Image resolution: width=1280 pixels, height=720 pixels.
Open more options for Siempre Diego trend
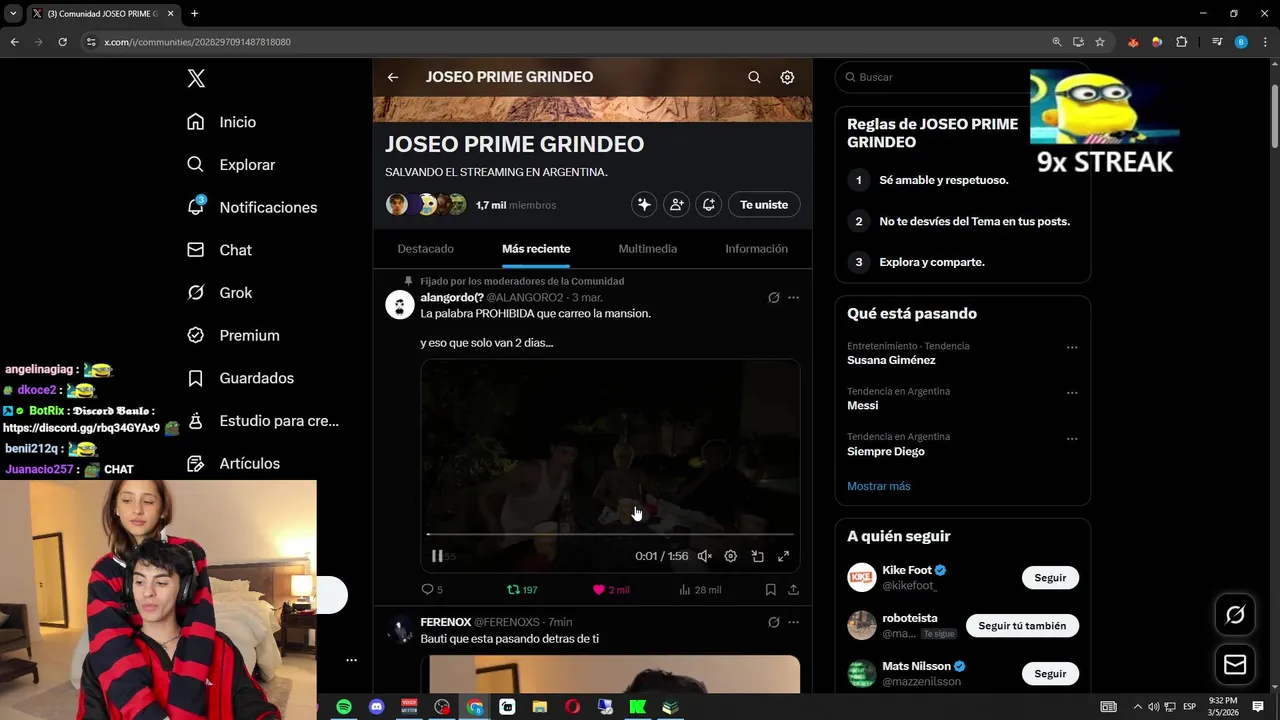[1072, 438]
